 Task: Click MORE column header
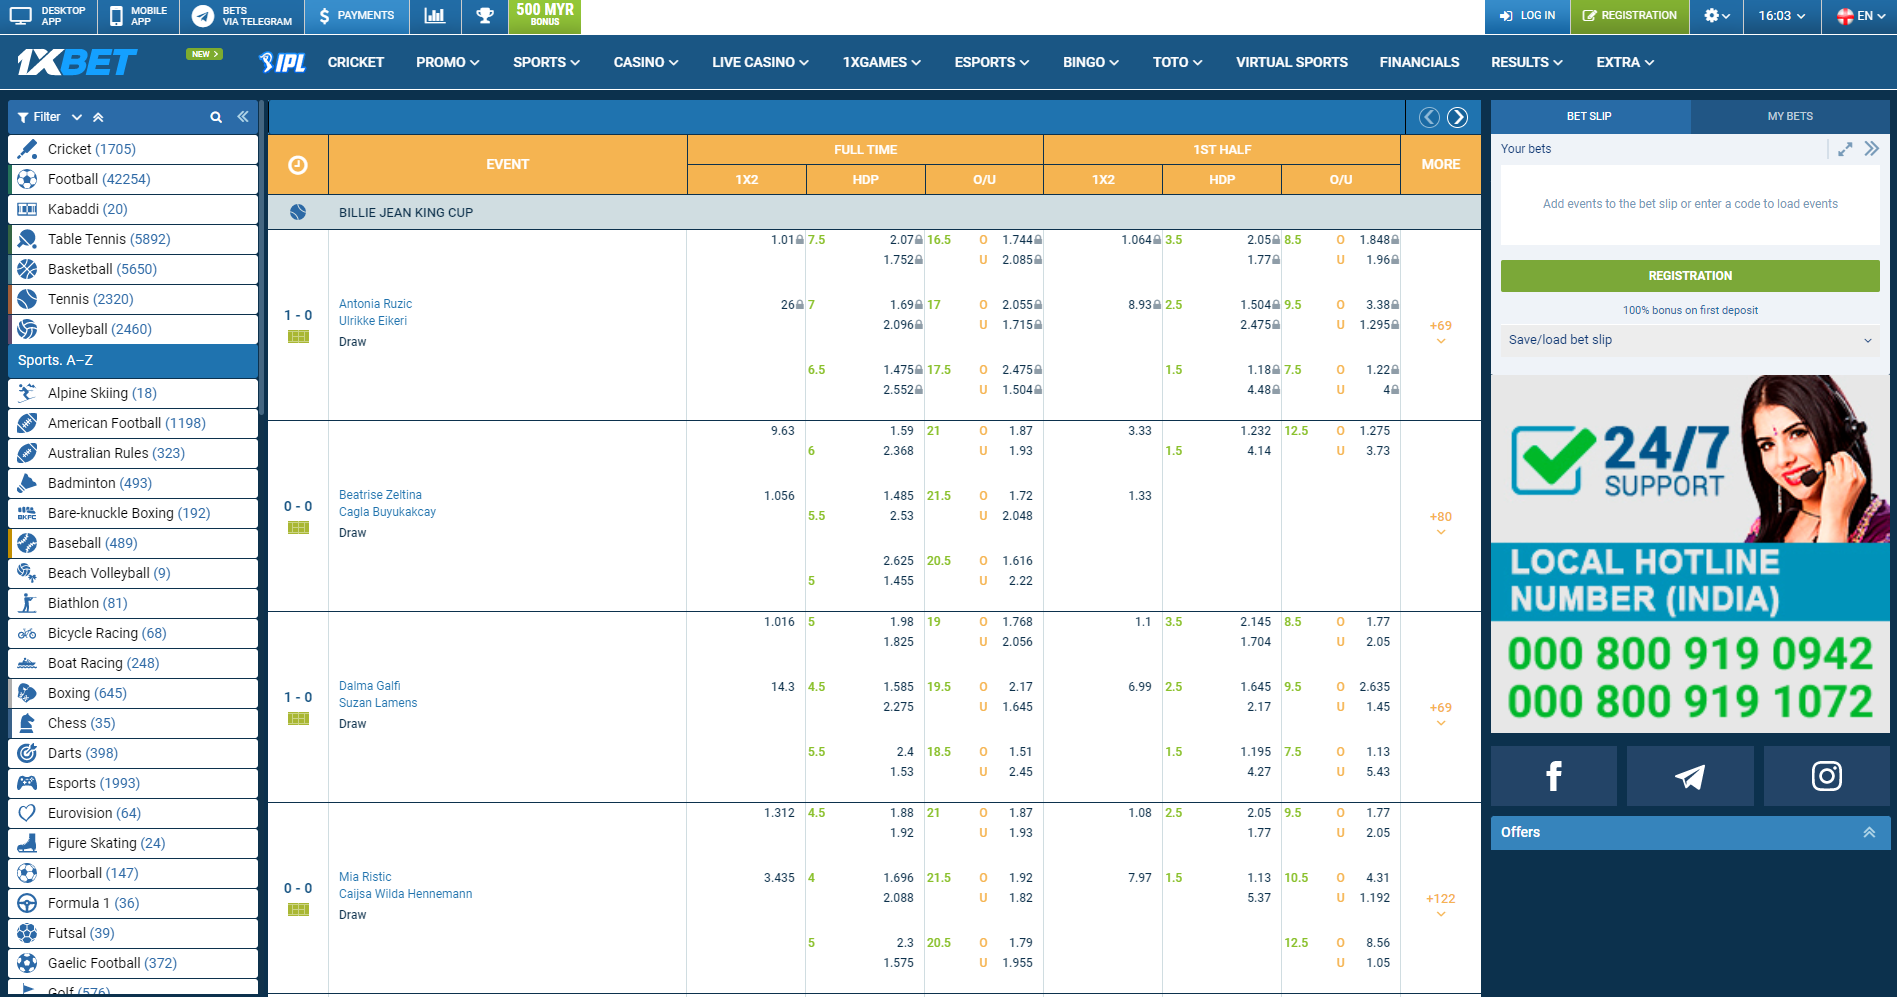1440,165
